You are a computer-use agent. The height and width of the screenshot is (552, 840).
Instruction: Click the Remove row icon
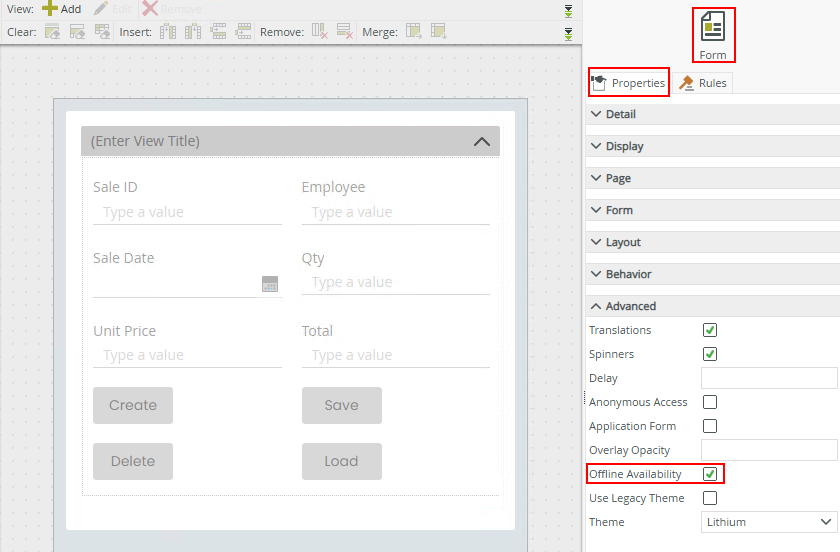344,32
